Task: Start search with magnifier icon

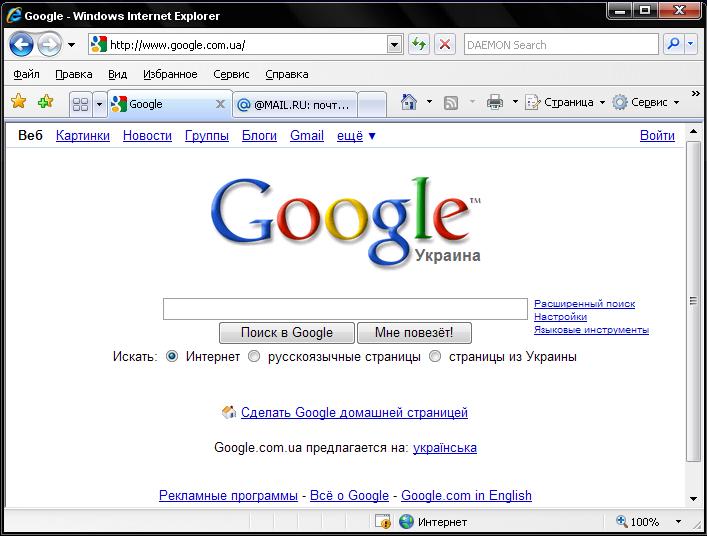Action: (674, 44)
